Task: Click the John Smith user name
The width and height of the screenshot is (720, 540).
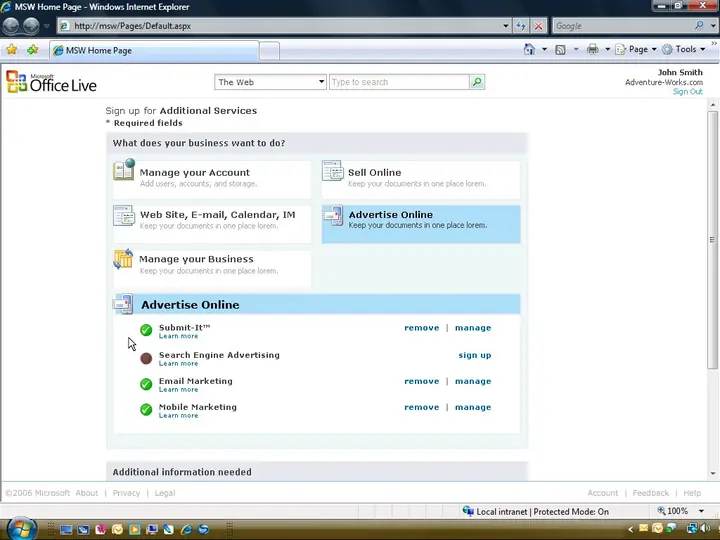Action: pos(680,72)
